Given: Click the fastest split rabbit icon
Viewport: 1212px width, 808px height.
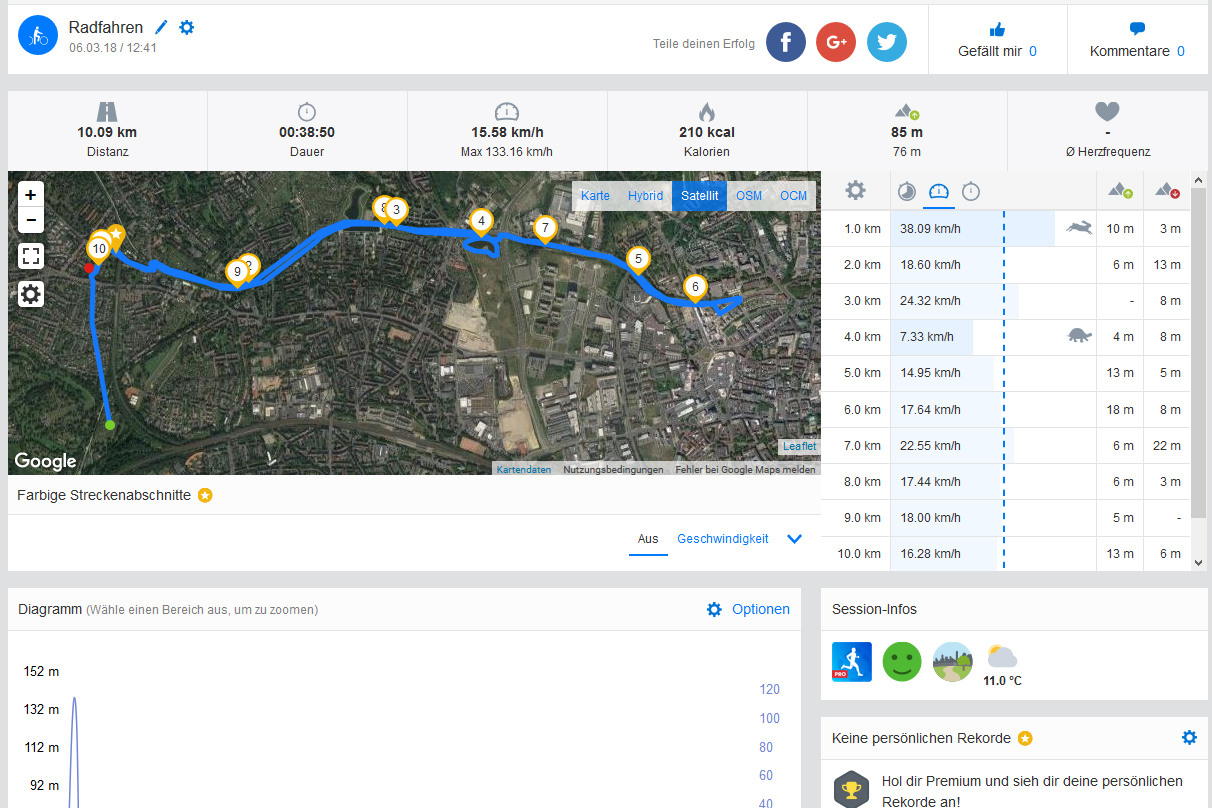Looking at the screenshot, I should [x=1078, y=229].
